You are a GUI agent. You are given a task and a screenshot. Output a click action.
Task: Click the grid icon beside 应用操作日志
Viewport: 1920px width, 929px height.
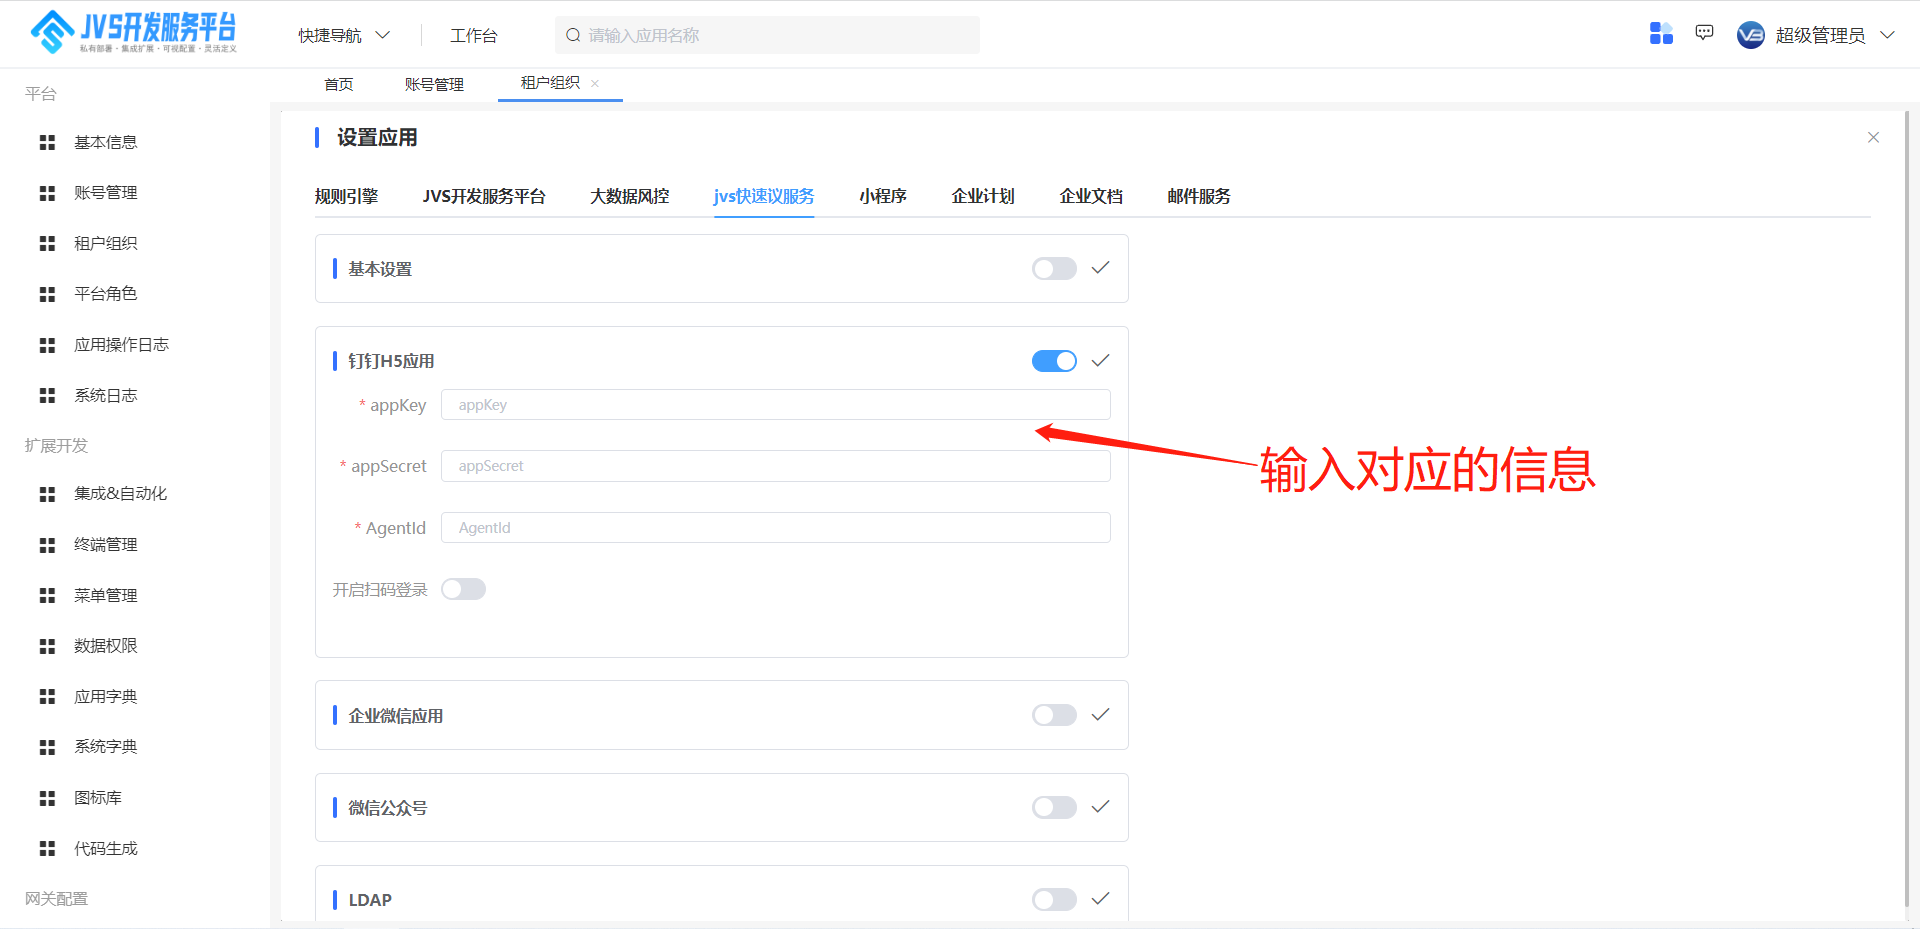[47, 345]
